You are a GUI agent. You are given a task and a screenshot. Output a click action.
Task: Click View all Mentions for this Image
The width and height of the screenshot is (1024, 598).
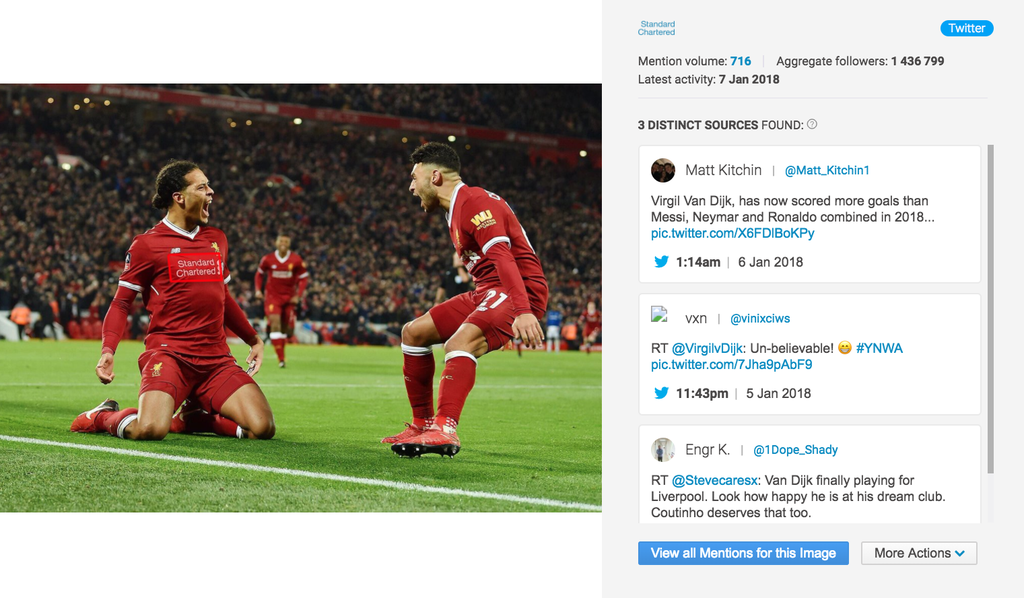pyautogui.click(x=743, y=553)
